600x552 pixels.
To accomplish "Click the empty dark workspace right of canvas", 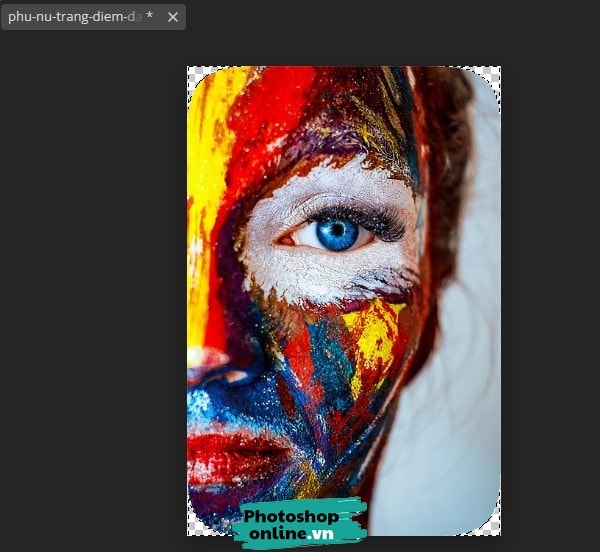I will click(550, 300).
